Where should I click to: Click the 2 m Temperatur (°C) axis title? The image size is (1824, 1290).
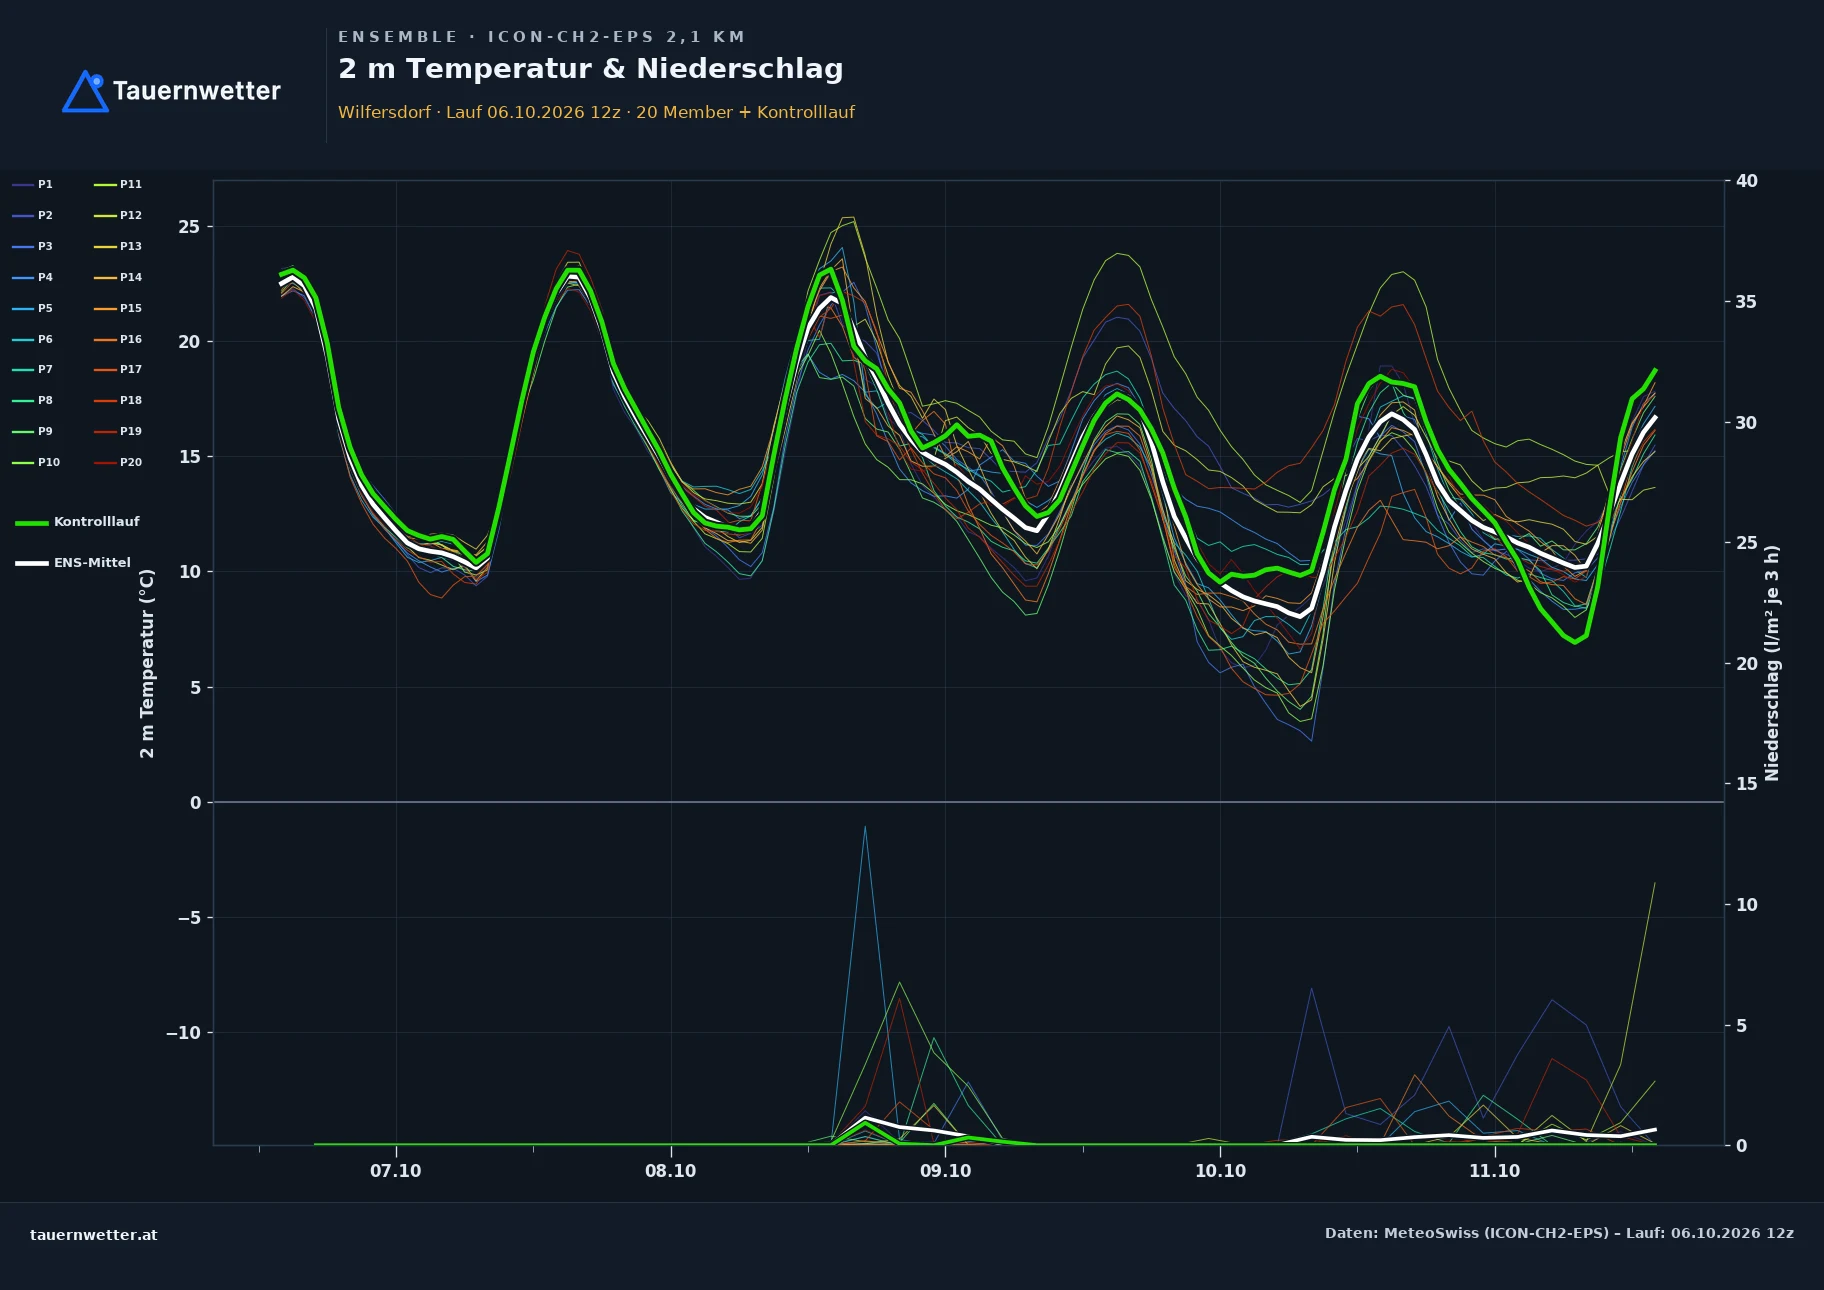[x=147, y=663]
